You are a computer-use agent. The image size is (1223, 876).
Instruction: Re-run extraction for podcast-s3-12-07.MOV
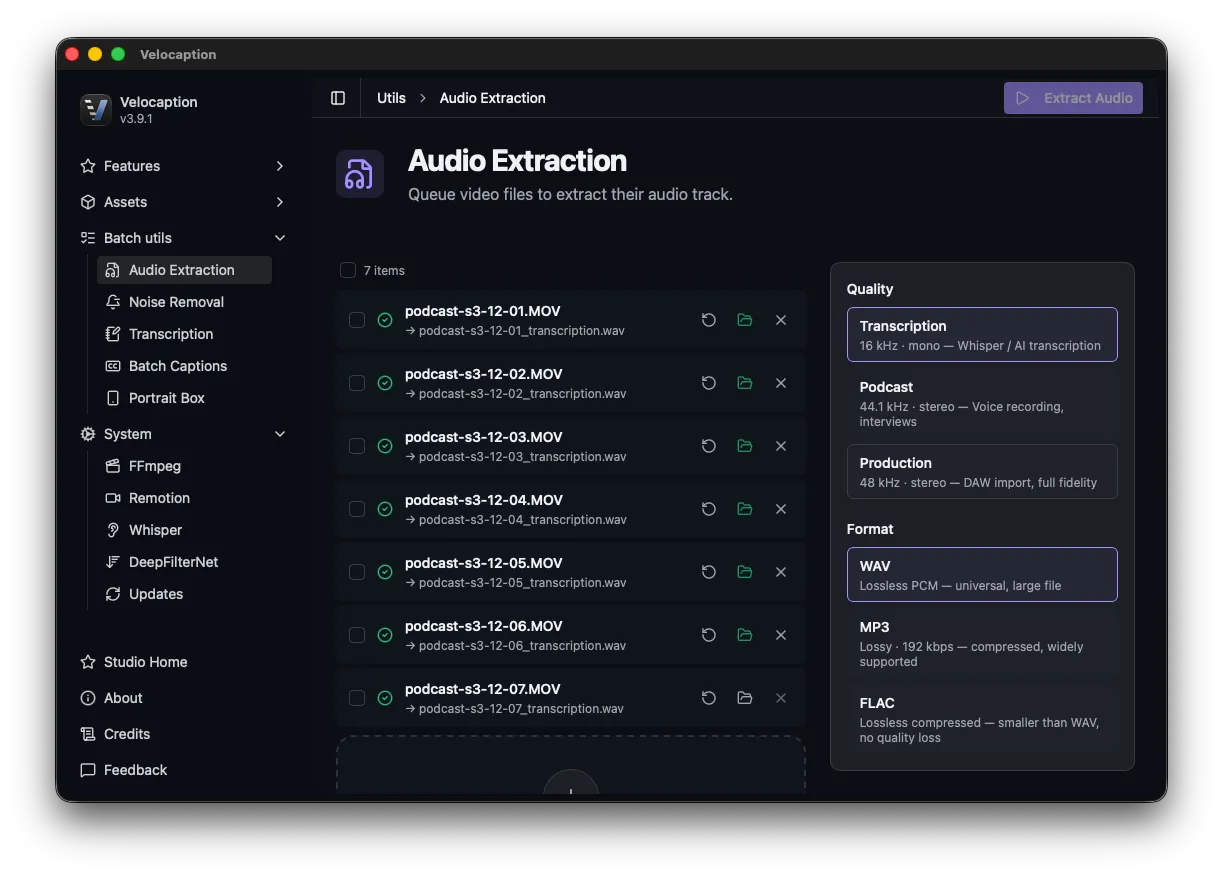[709, 698]
